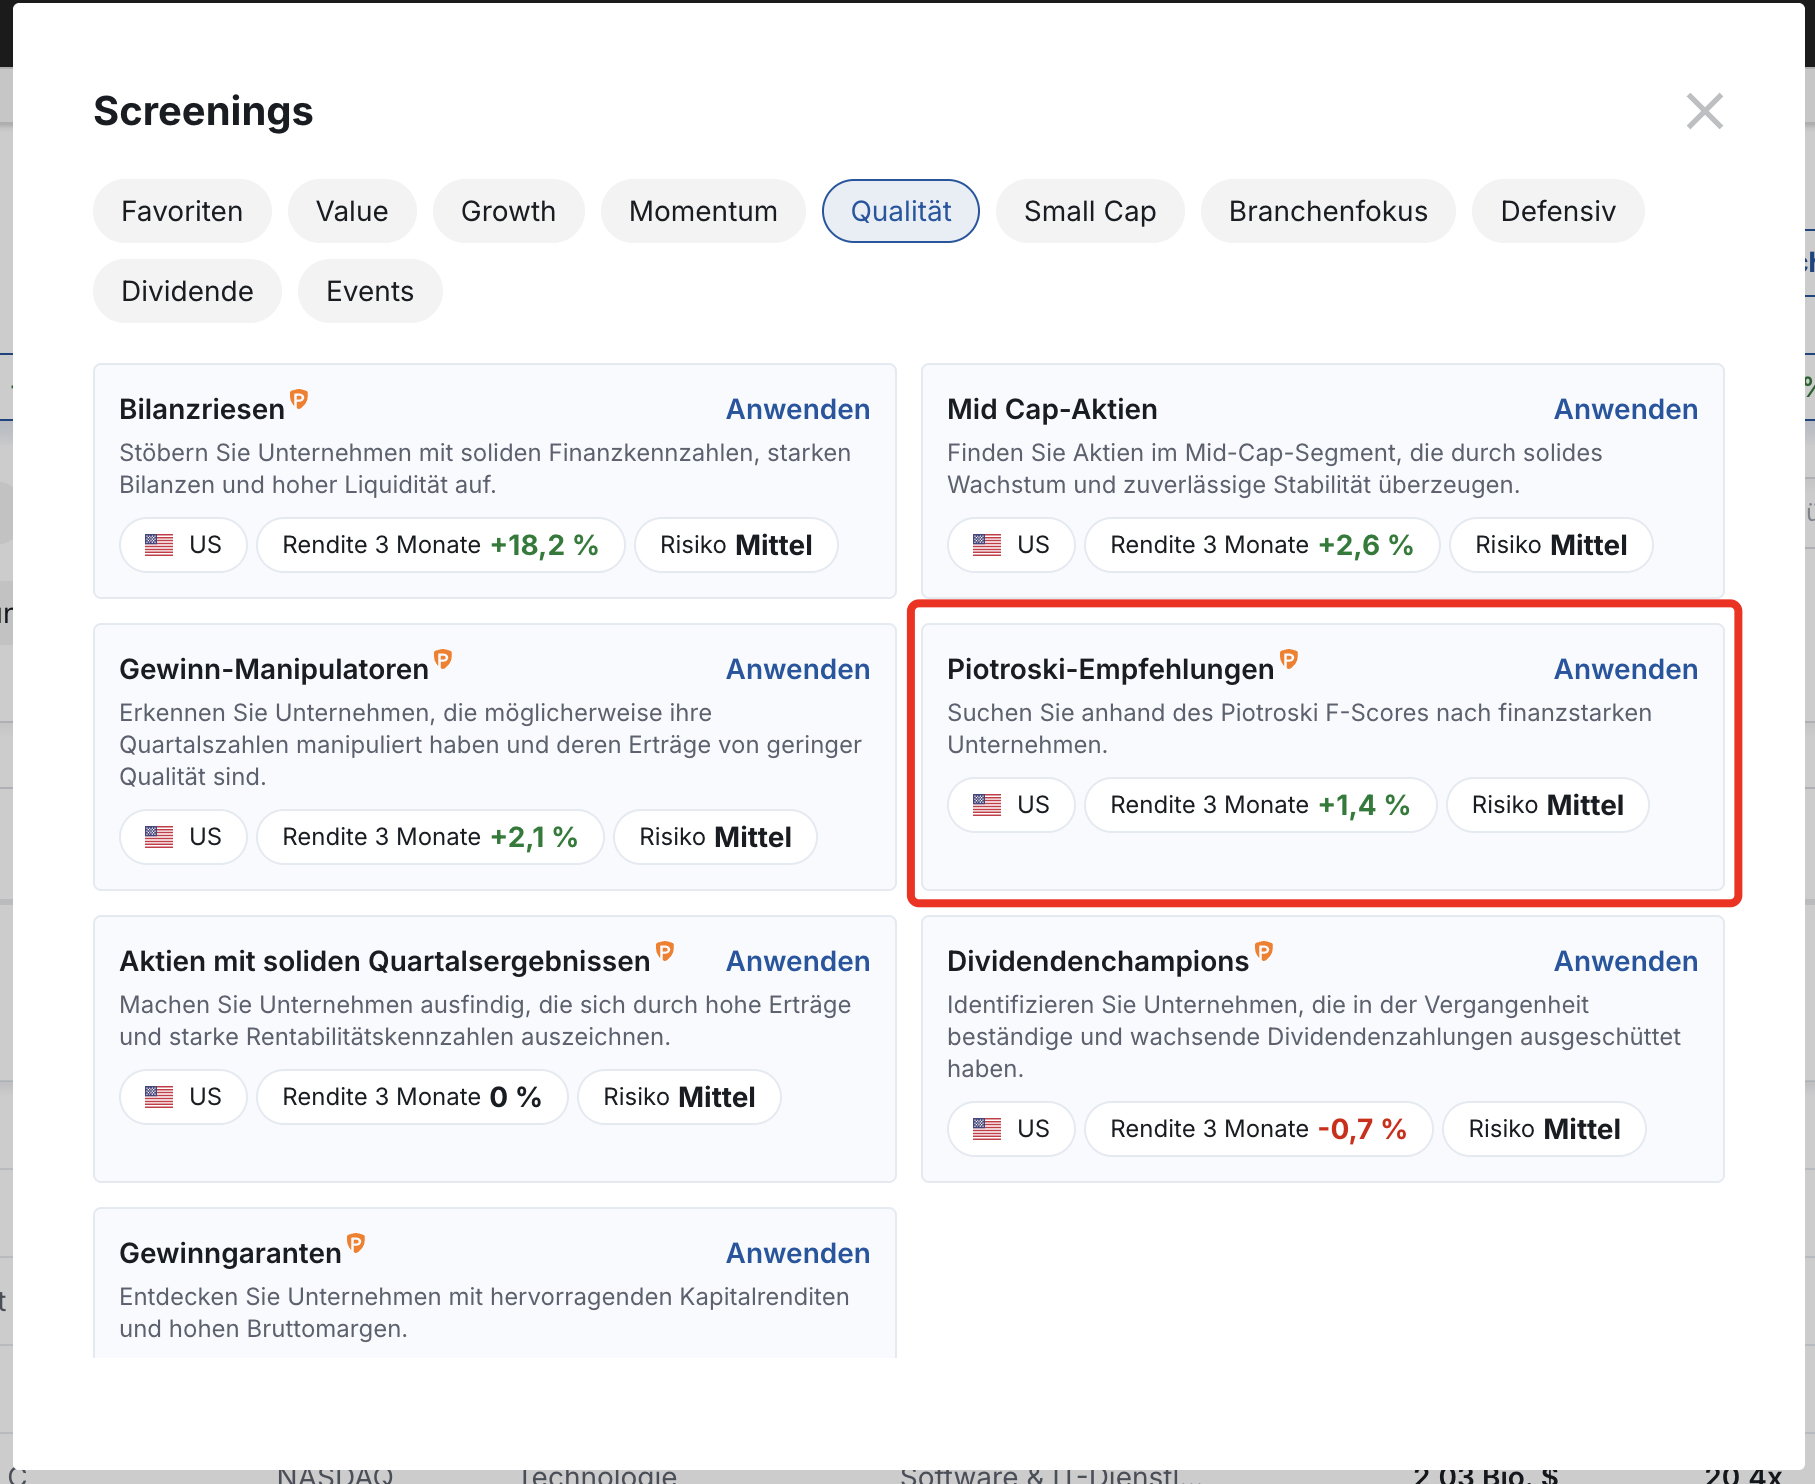
Task: Click the Piotroski F-Scores description text
Action: point(1299,729)
